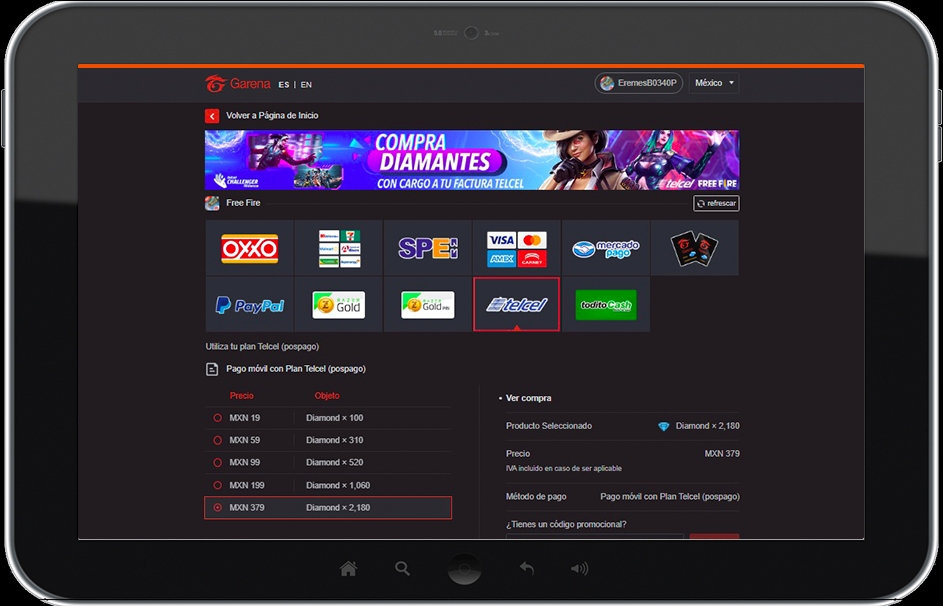
Task: Tap the tablet back arrow icon
Action: tap(527, 568)
